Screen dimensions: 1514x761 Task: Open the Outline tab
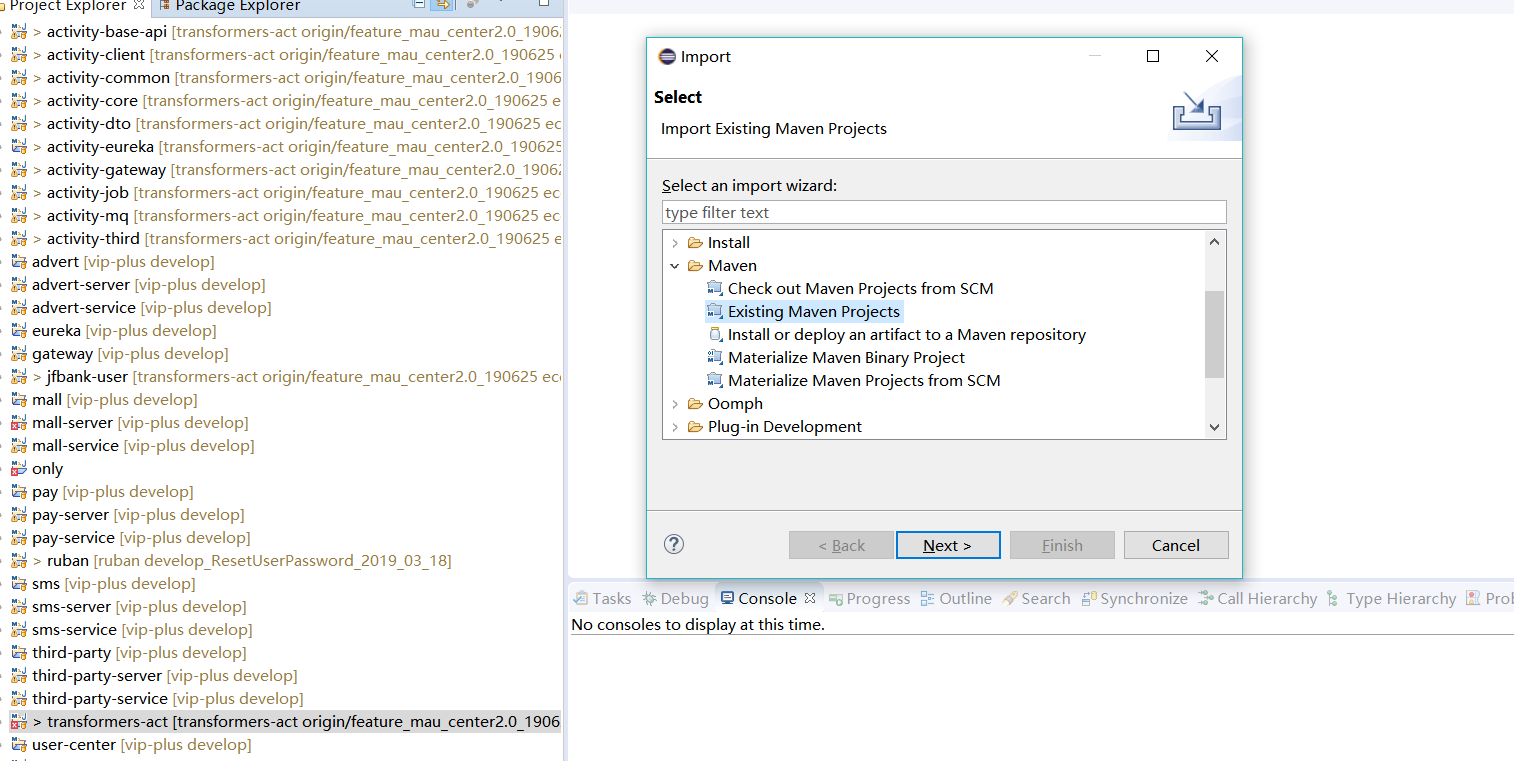[955, 599]
